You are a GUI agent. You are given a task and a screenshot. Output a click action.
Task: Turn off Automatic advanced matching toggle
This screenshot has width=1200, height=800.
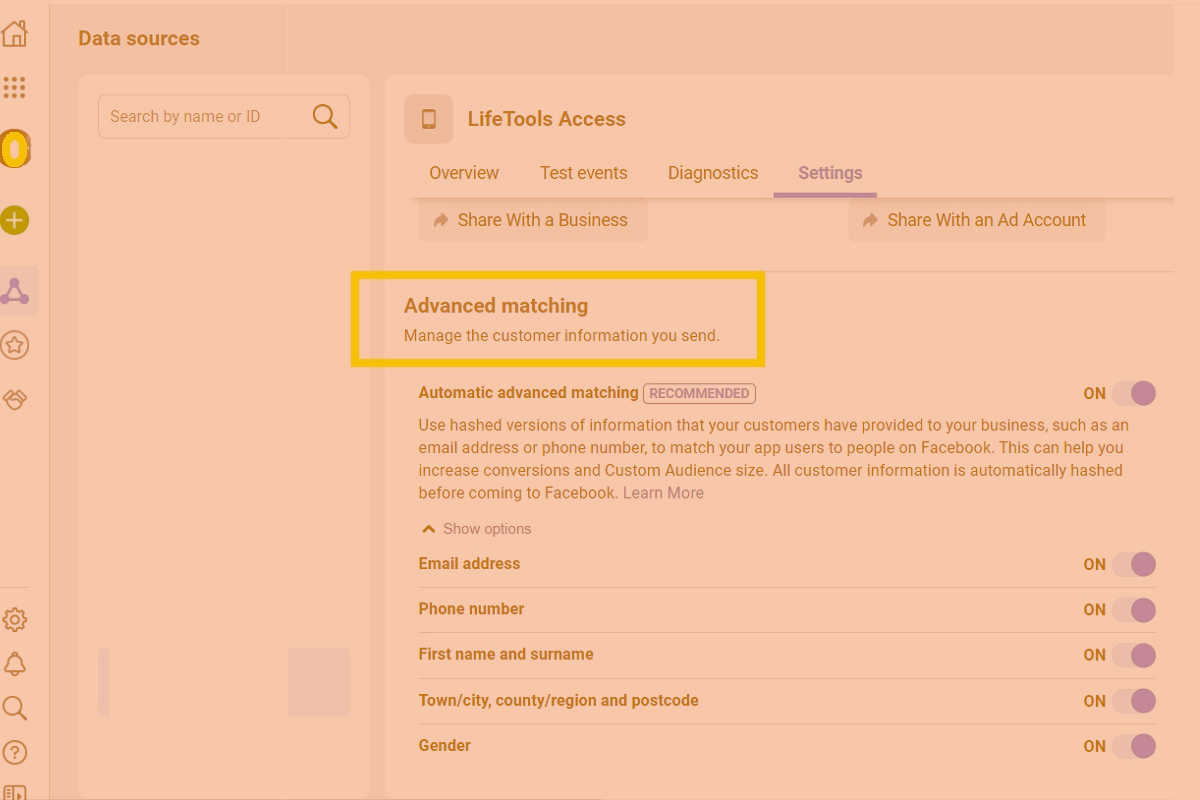pyautogui.click(x=1134, y=393)
